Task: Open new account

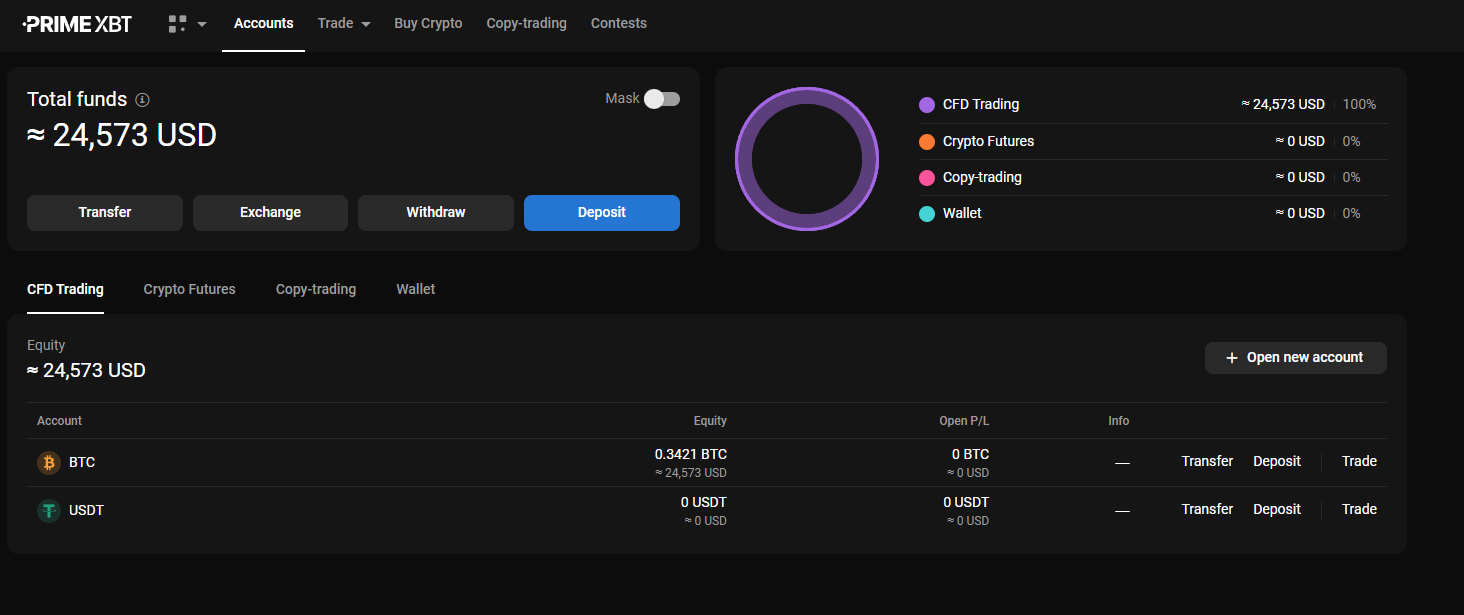Action: pos(1295,357)
